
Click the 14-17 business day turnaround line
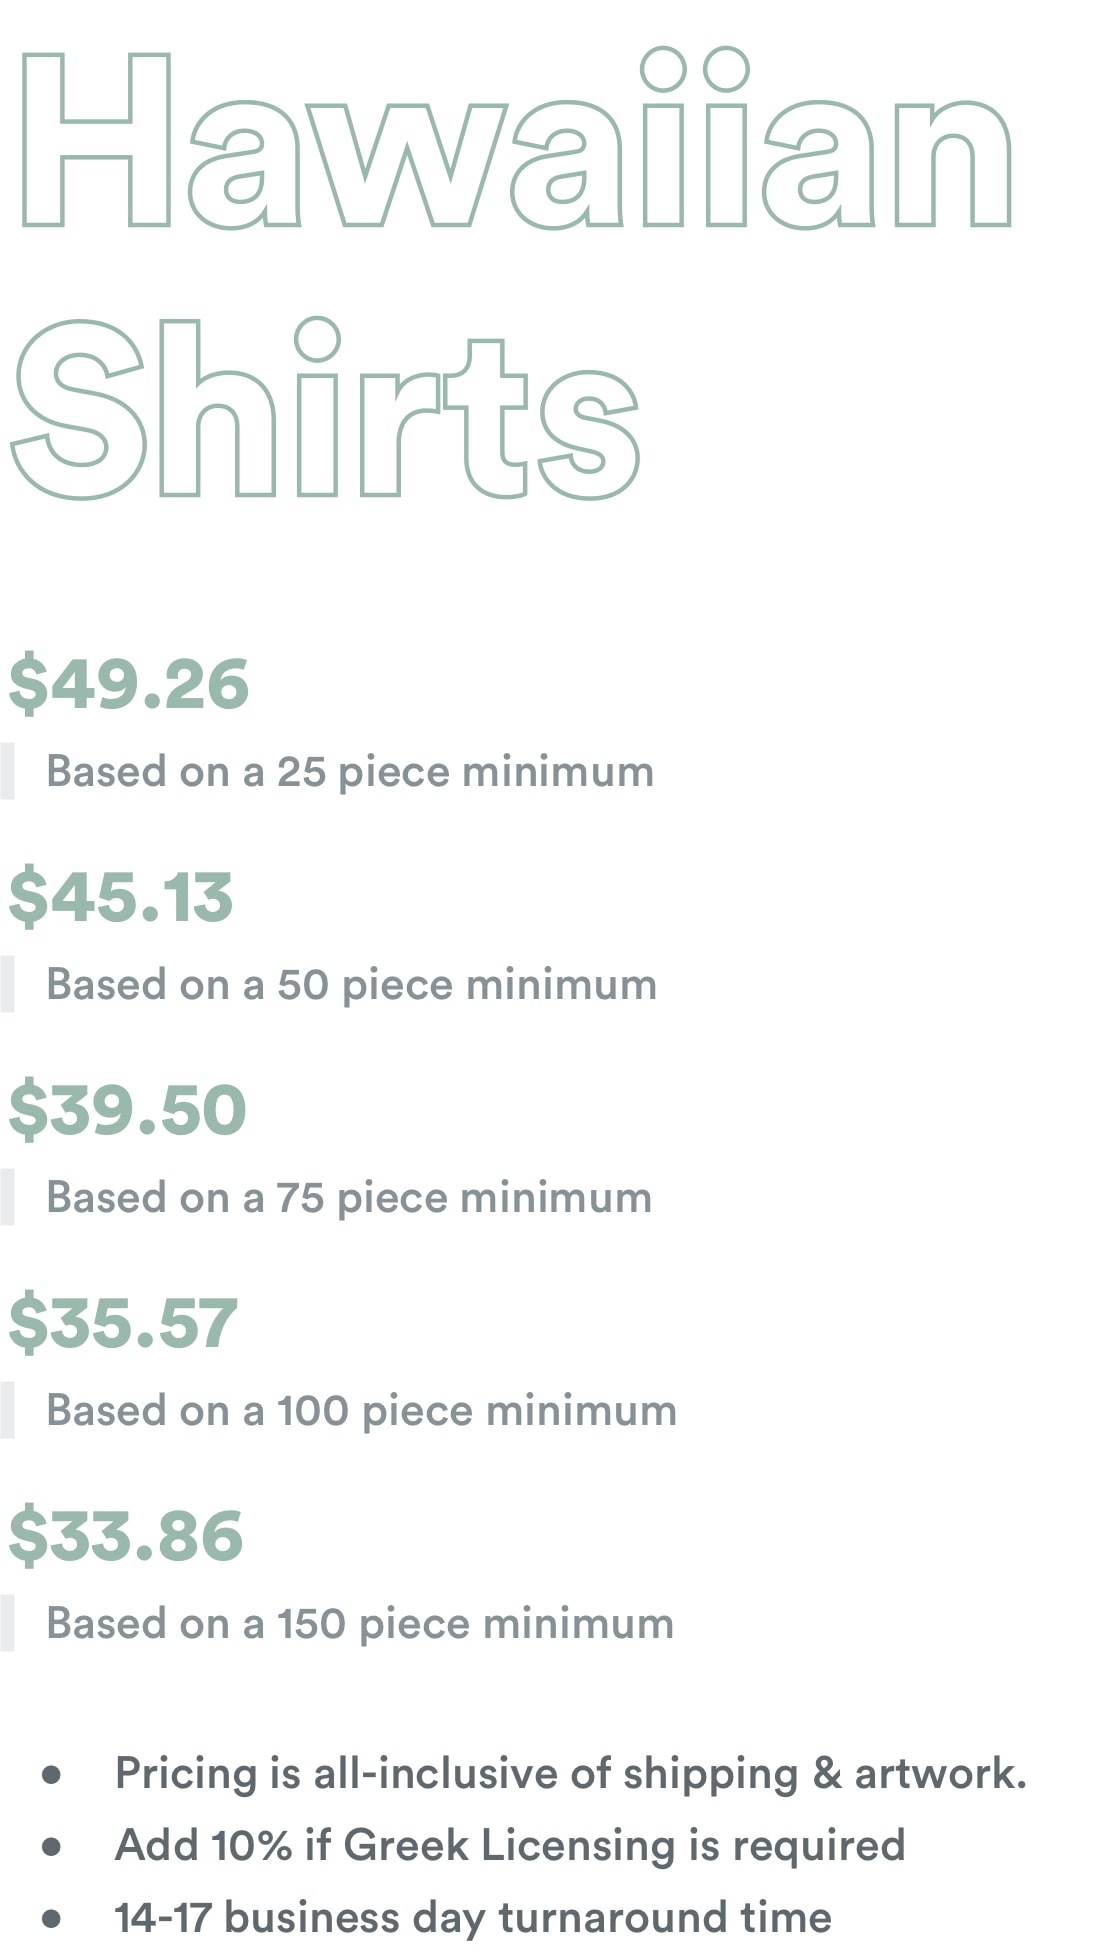tap(473, 1918)
